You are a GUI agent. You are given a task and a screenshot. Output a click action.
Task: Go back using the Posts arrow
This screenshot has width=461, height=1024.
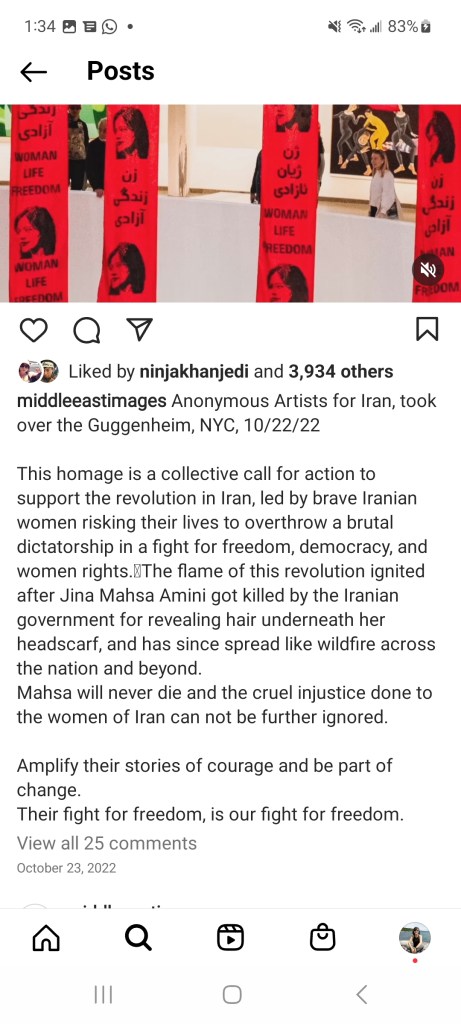[x=33, y=72]
